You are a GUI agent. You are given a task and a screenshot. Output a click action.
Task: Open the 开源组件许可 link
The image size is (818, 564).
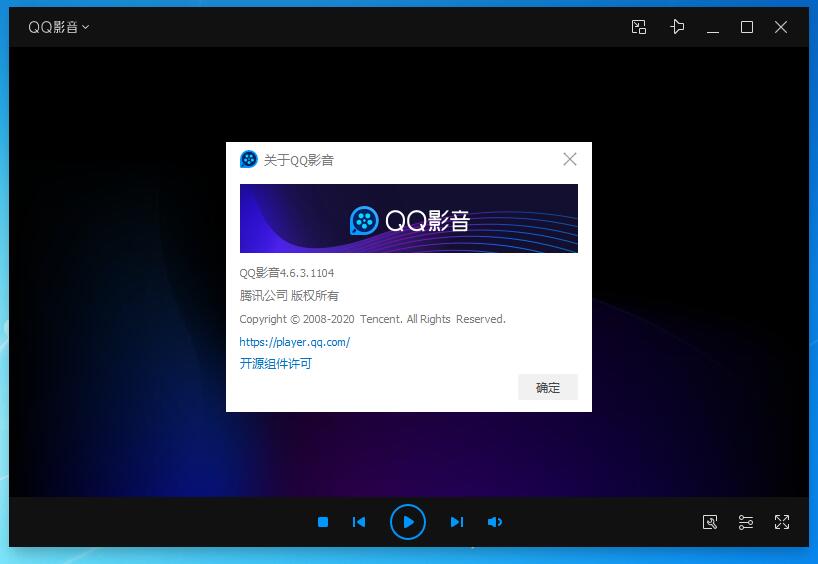click(x=275, y=364)
